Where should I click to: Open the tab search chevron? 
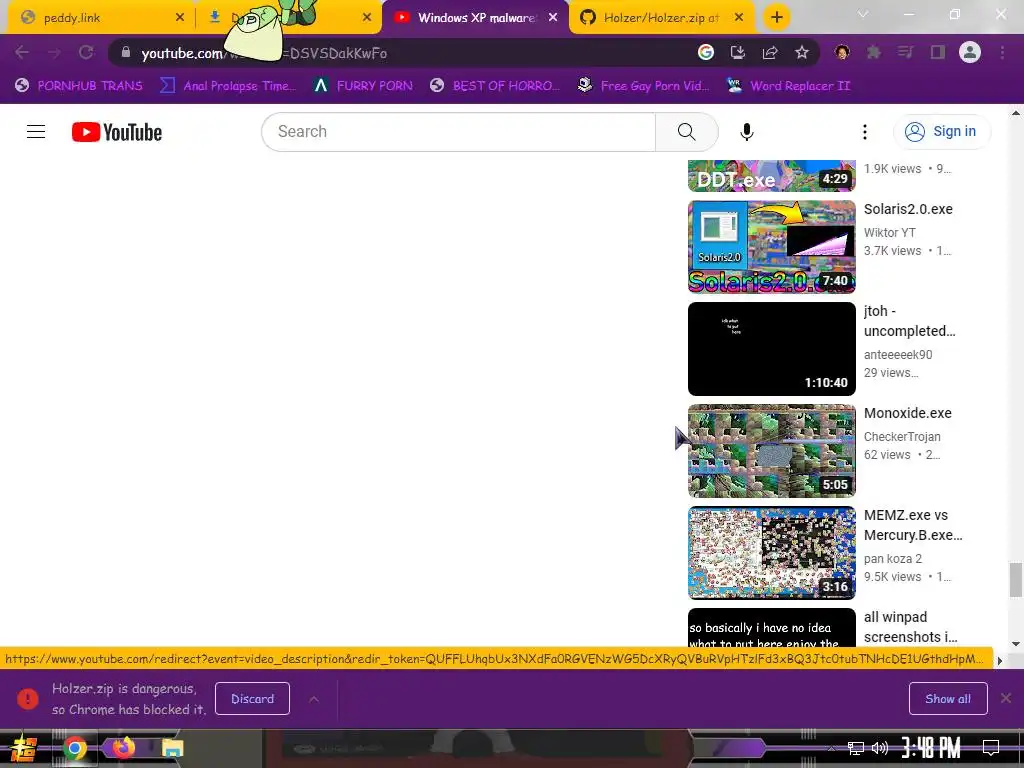(x=863, y=14)
